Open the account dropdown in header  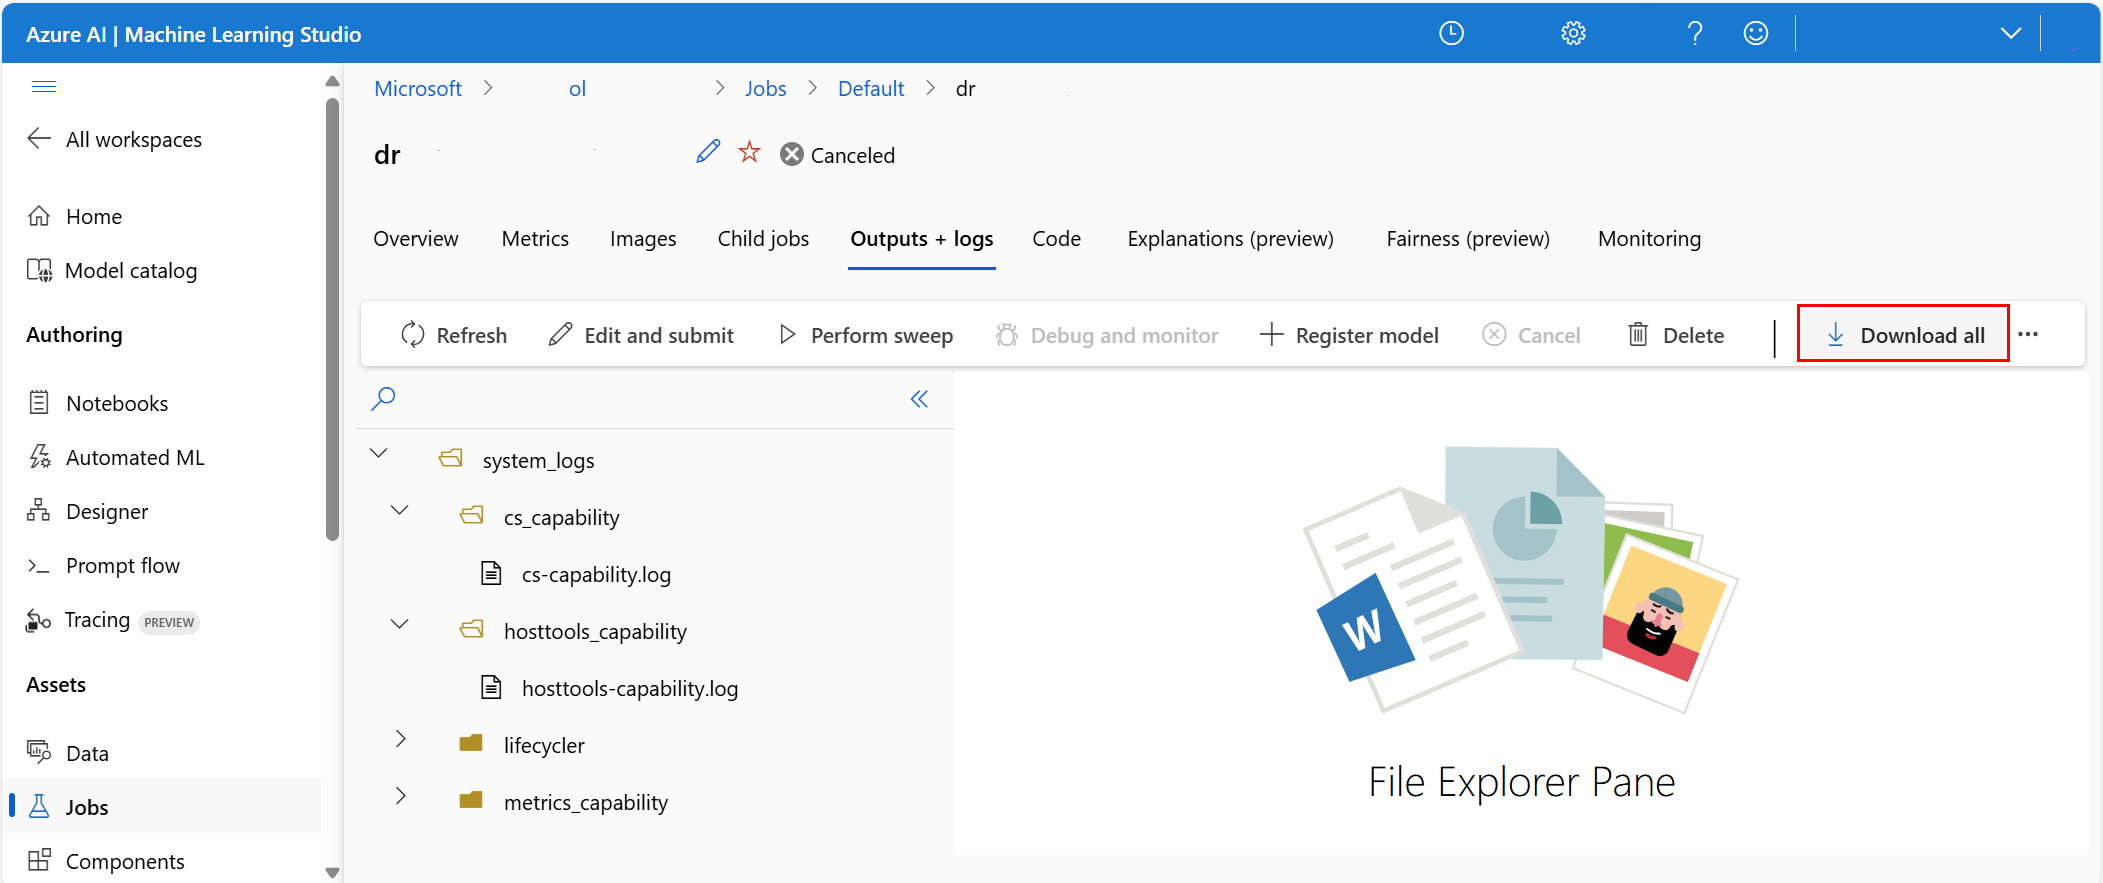2010,34
